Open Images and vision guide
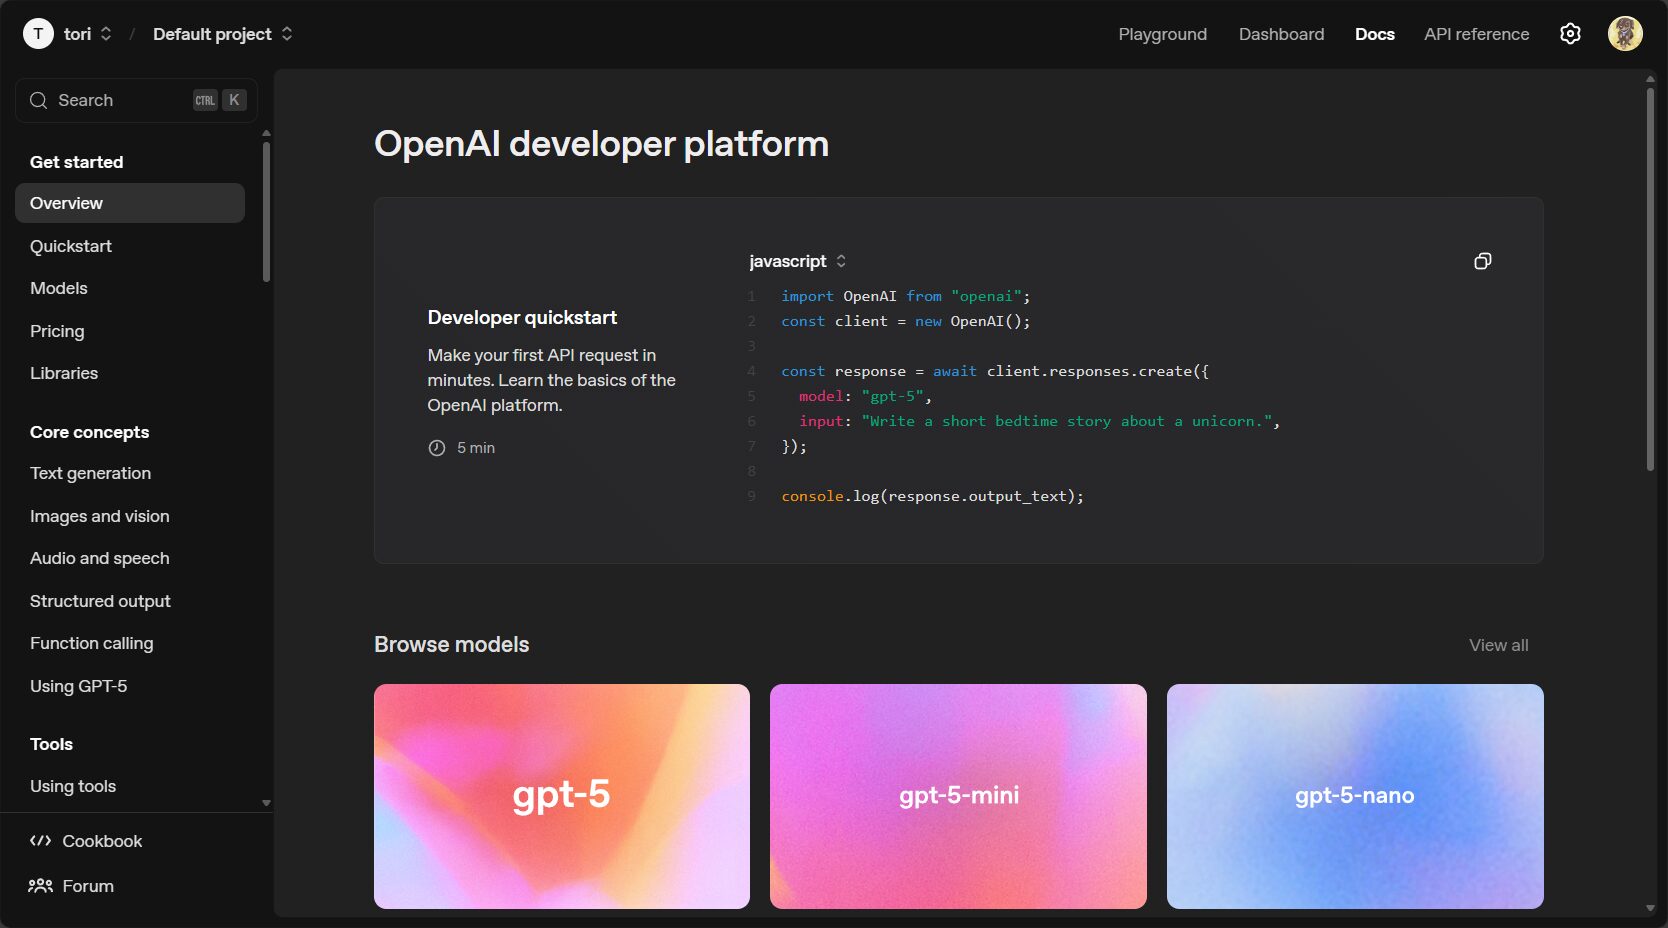The width and height of the screenshot is (1668, 928). click(x=100, y=516)
